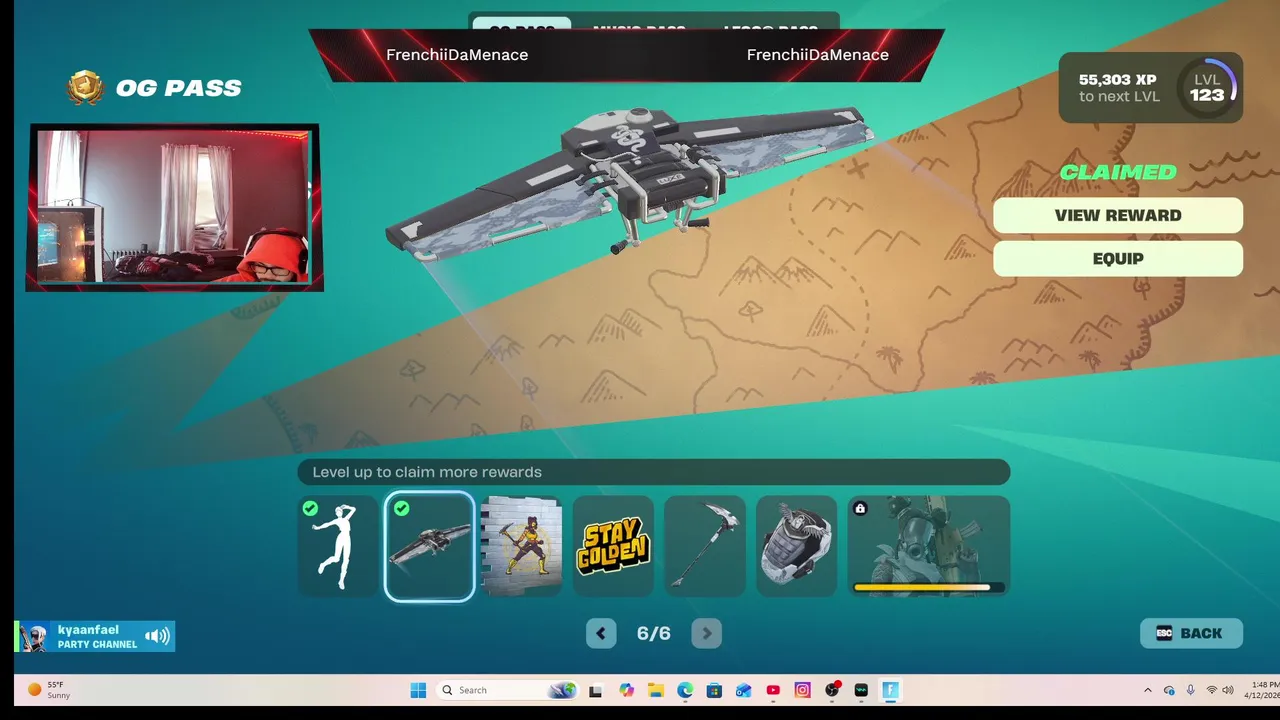This screenshot has height=720, width=1280.
Task: Click the kyaanfael party channel name
Action: click(88, 630)
